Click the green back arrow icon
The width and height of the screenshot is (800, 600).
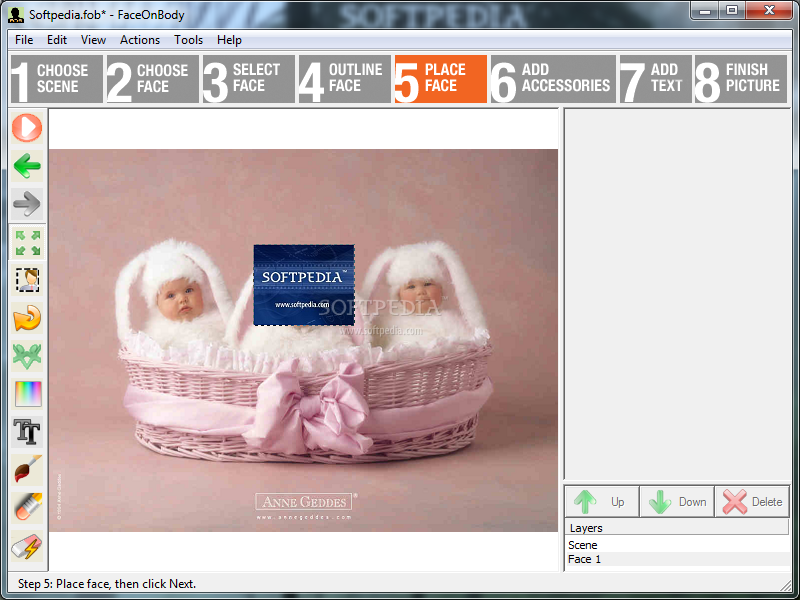[27, 165]
